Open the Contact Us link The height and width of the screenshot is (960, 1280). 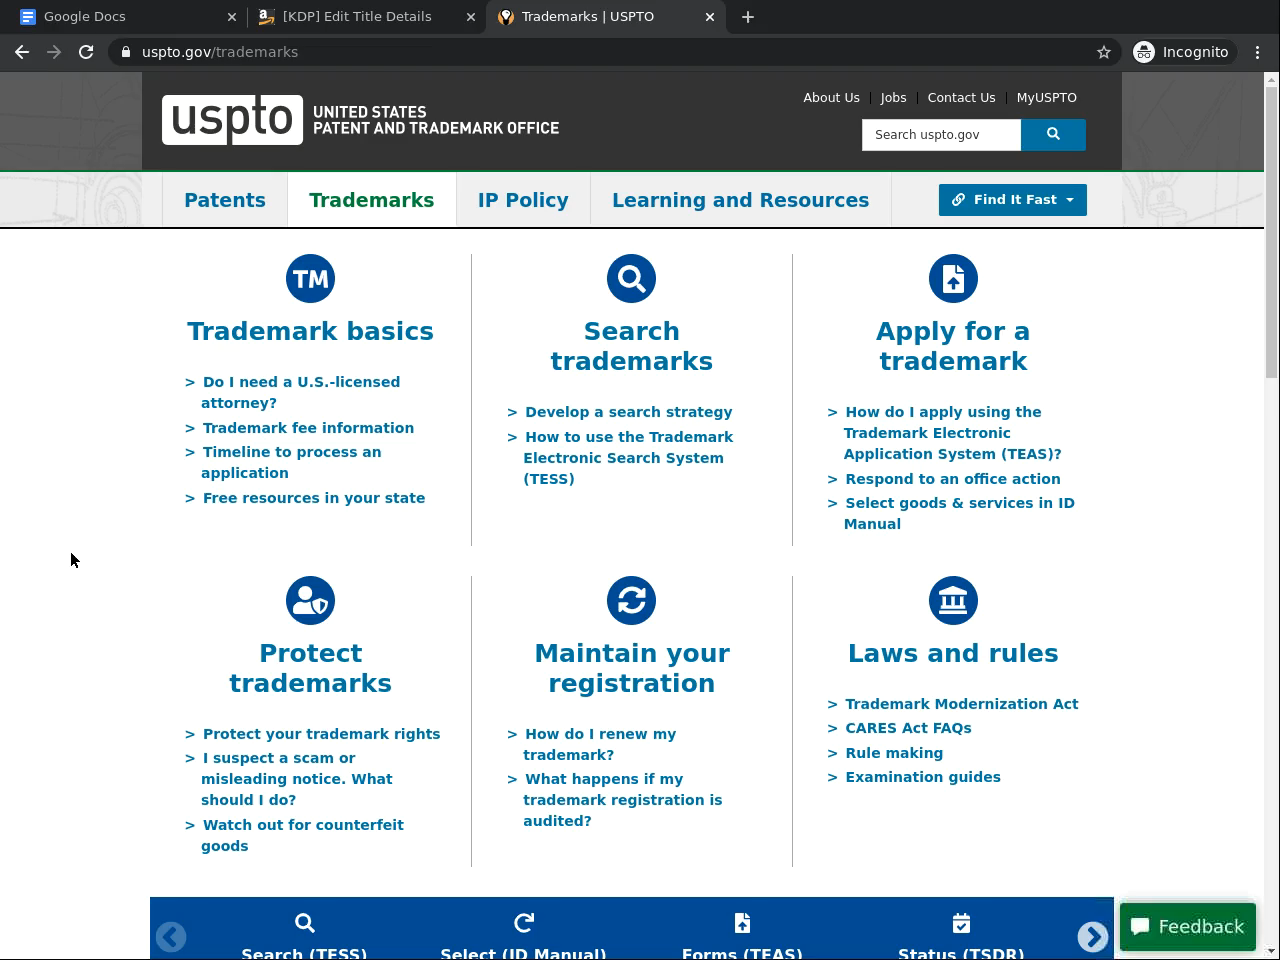tap(961, 98)
